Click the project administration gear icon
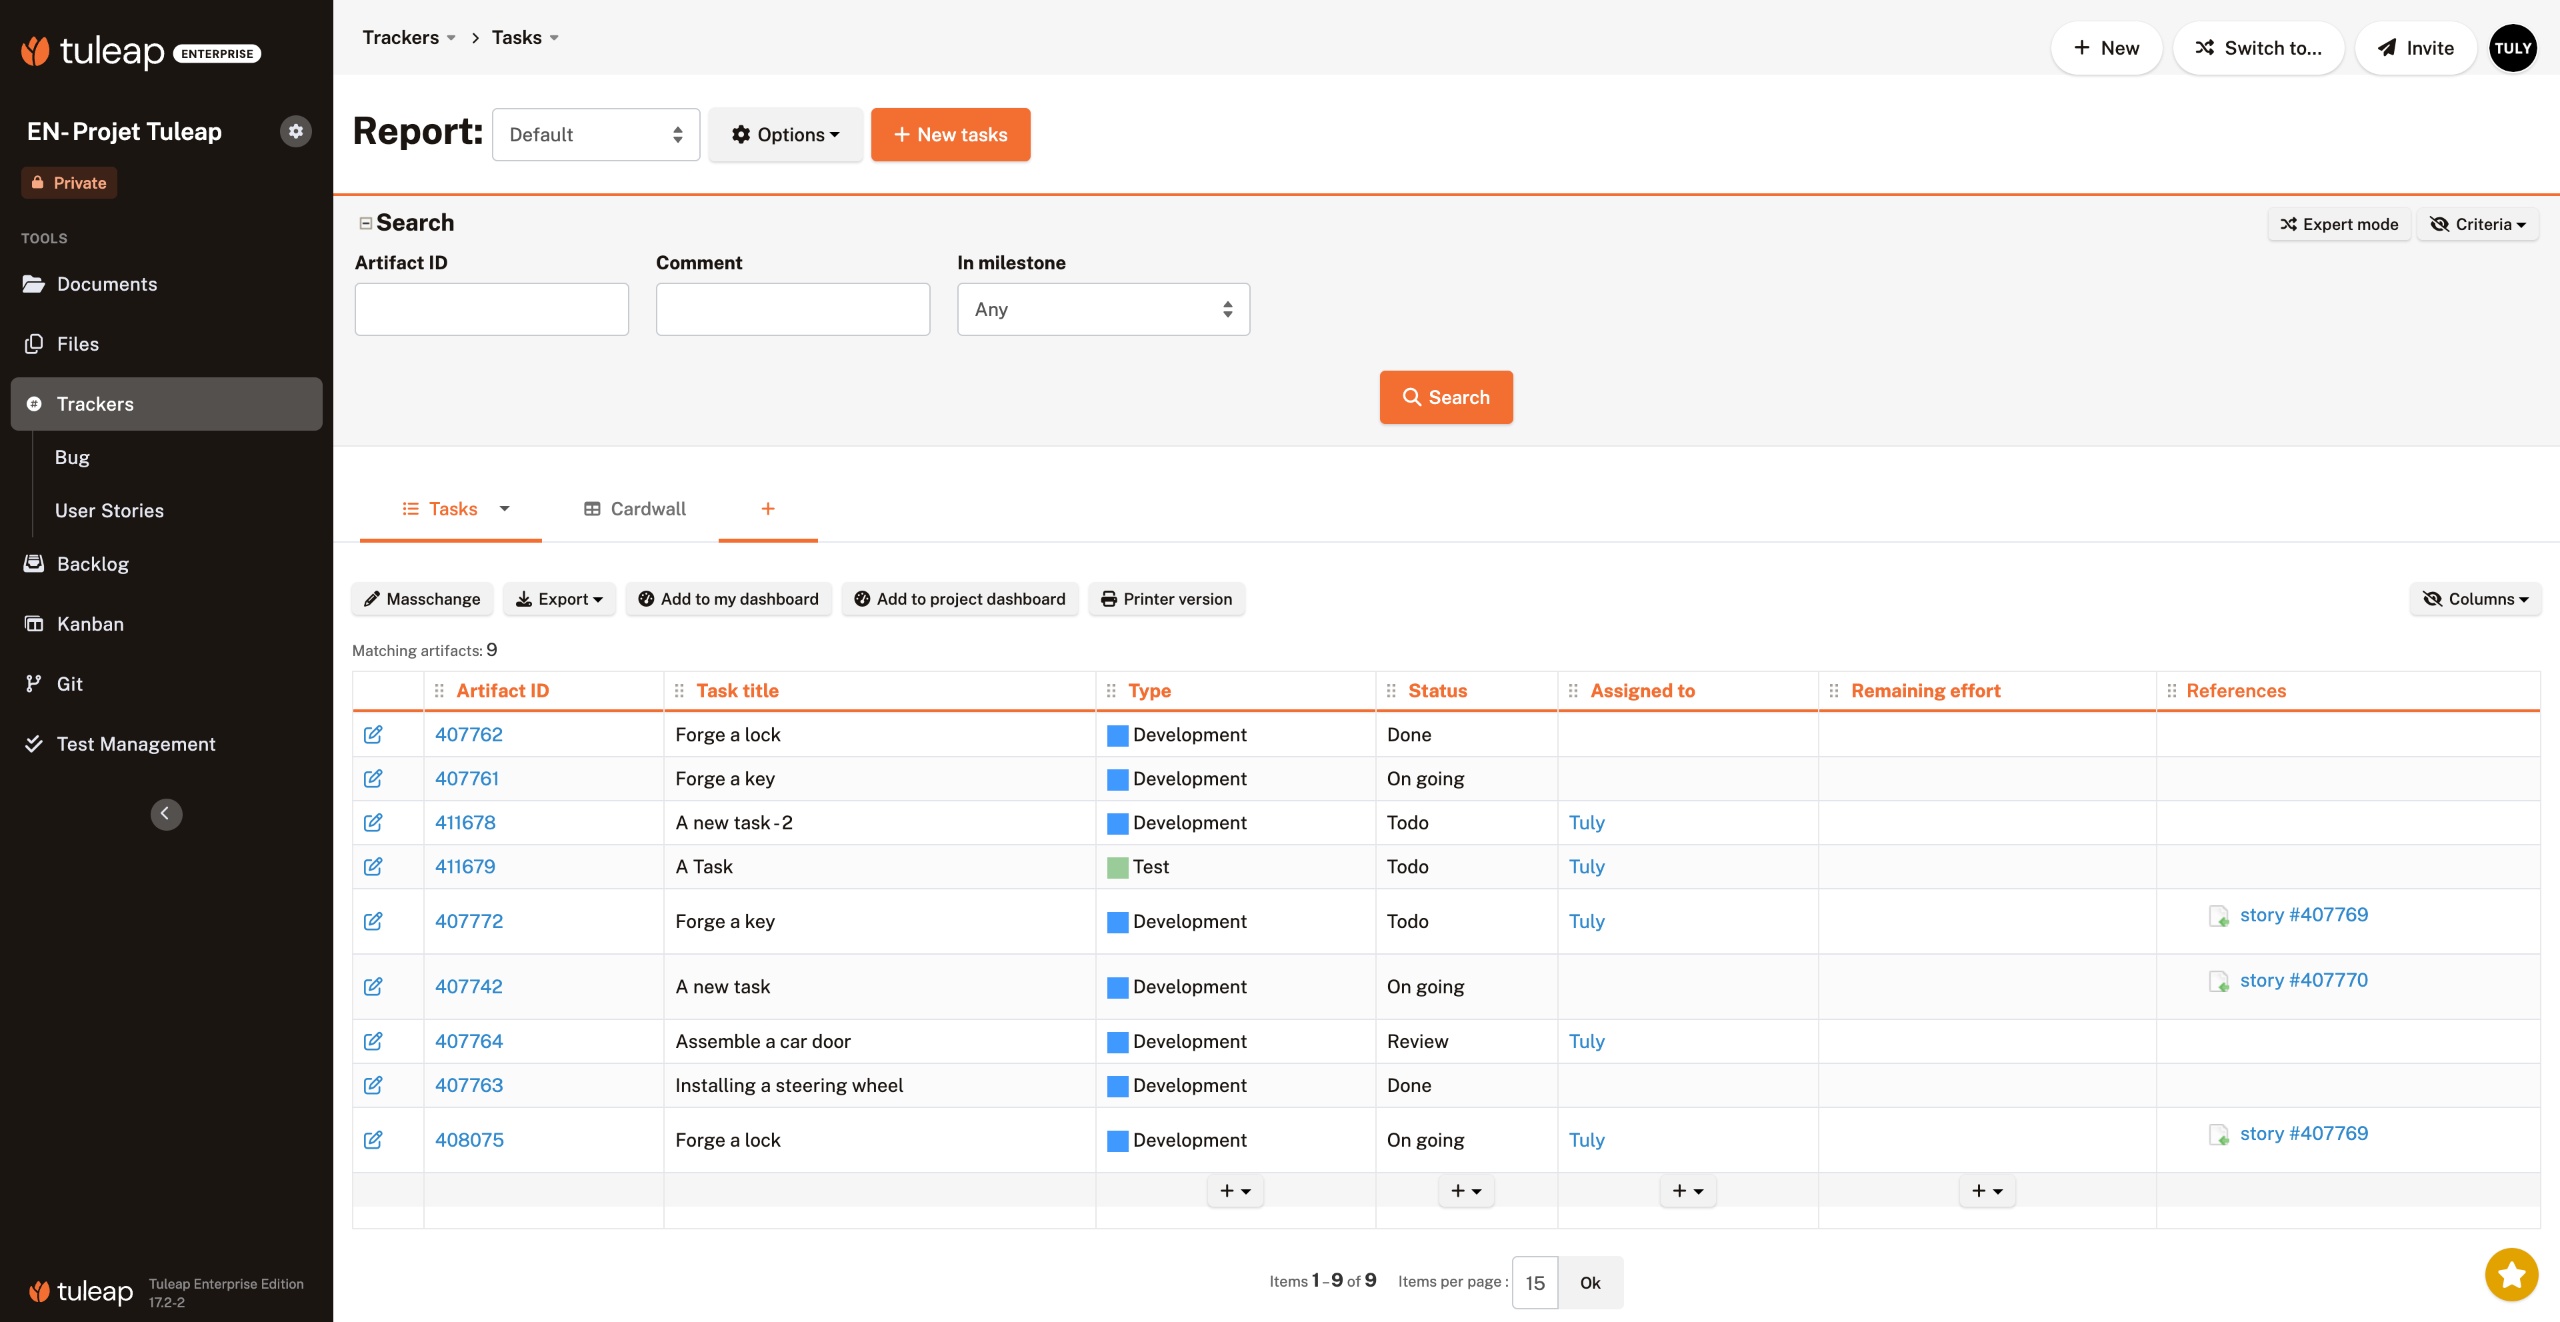This screenshot has width=2560, height=1322. coord(295,131)
